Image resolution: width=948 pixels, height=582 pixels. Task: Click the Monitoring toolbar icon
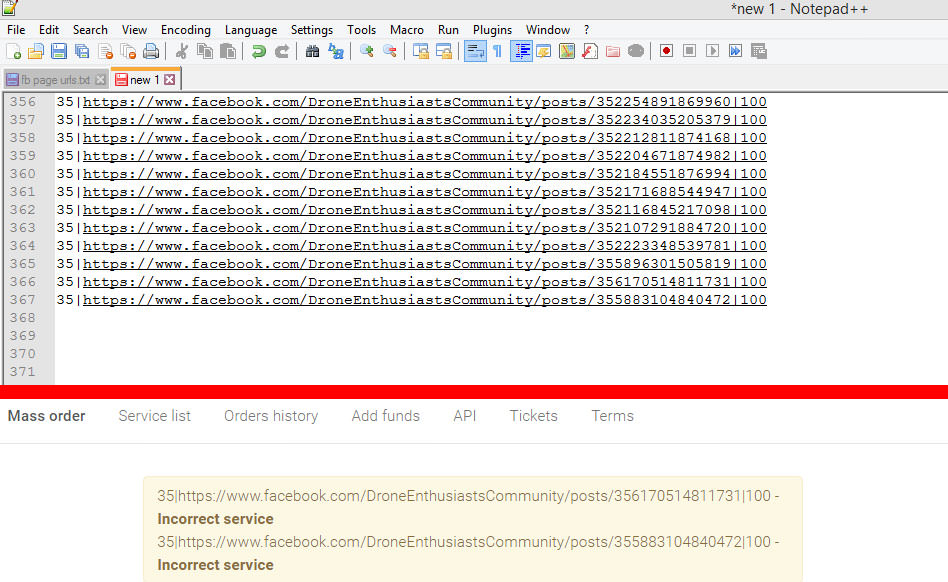click(x=635, y=51)
